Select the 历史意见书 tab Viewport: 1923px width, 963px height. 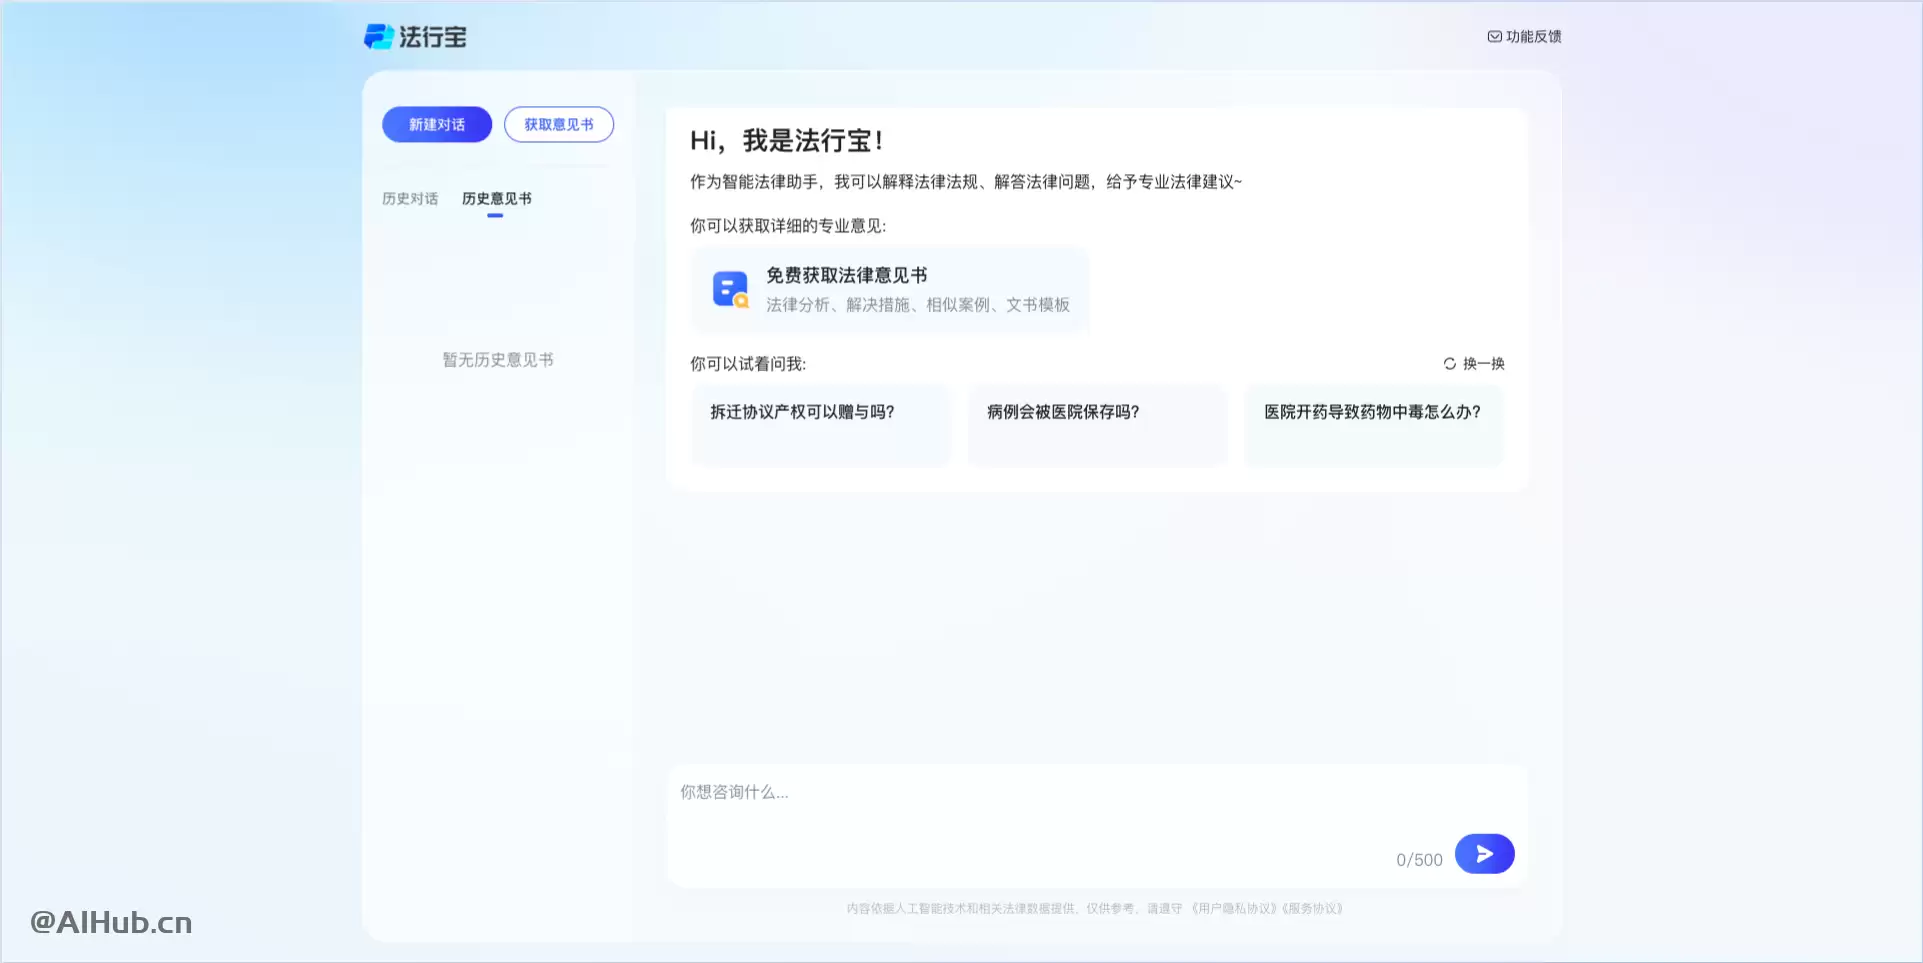tap(497, 199)
